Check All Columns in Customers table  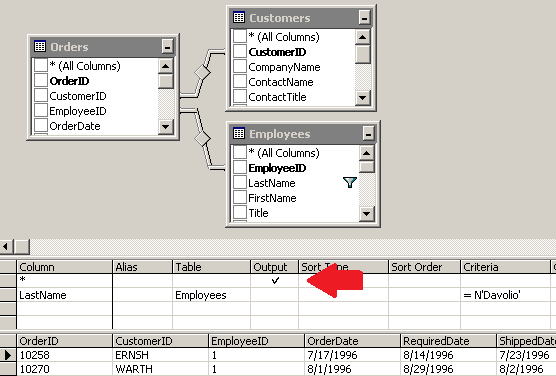pos(240,37)
